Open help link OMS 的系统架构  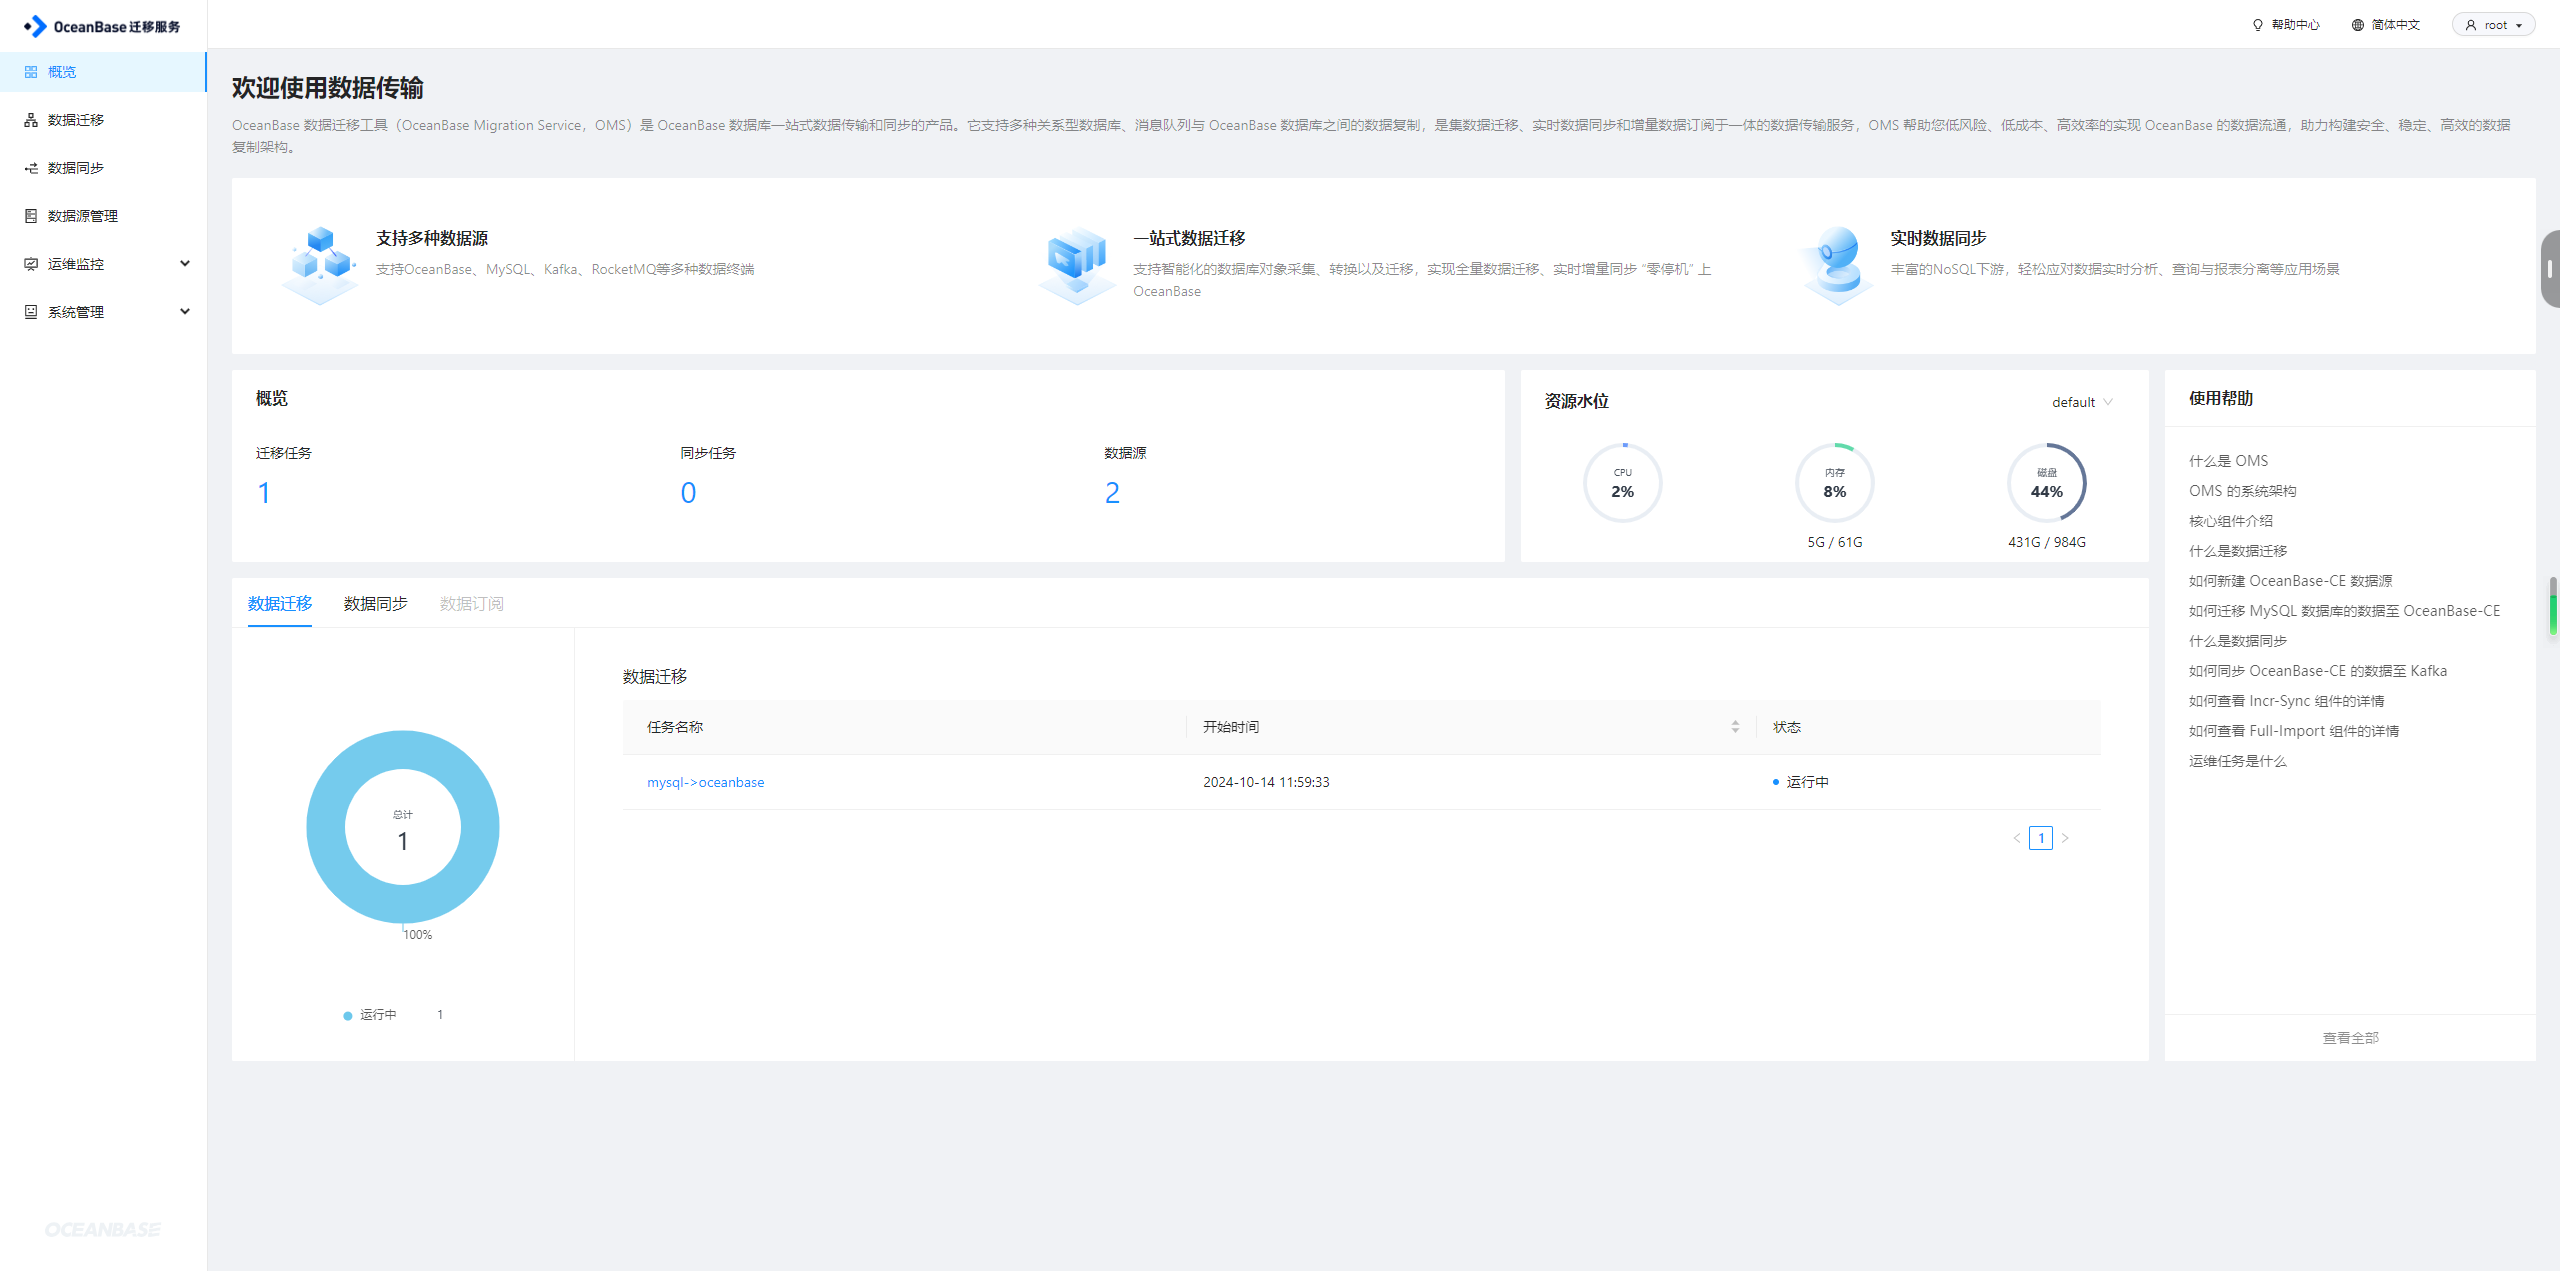tap(2243, 491)
